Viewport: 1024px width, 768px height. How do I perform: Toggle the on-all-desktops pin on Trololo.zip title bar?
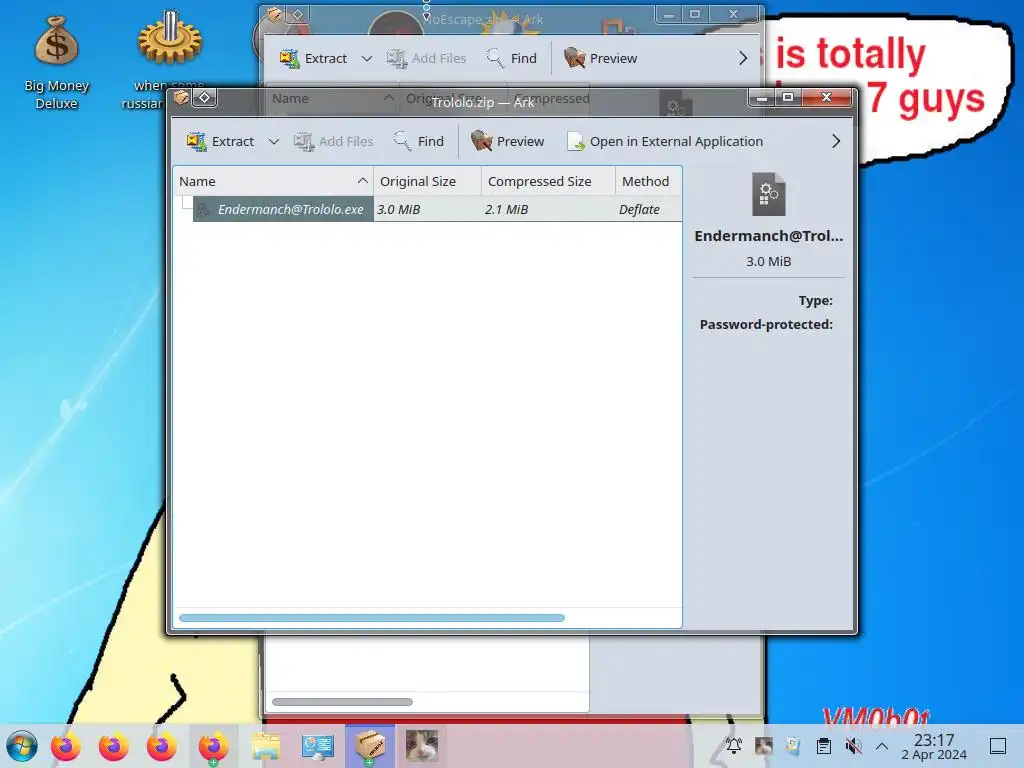[204, 97]
